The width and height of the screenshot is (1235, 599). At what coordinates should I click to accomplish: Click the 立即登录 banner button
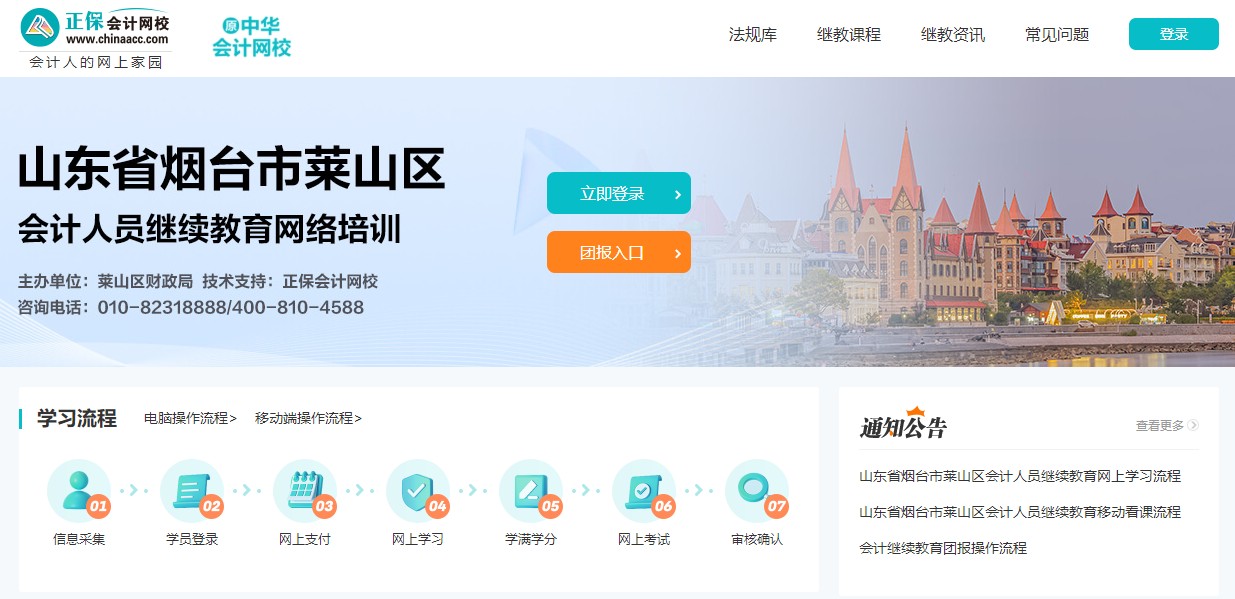(618, 194)
